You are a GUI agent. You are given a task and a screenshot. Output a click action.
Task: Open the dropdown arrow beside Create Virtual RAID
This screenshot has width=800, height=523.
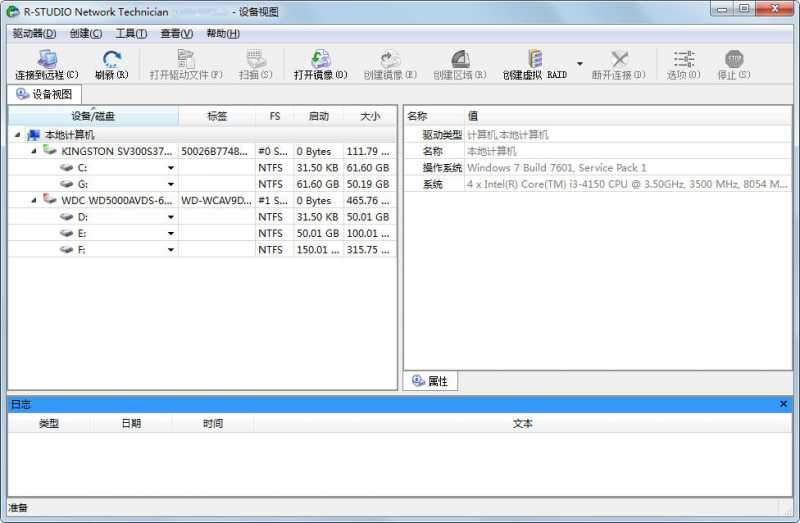[x=580, y=64]
